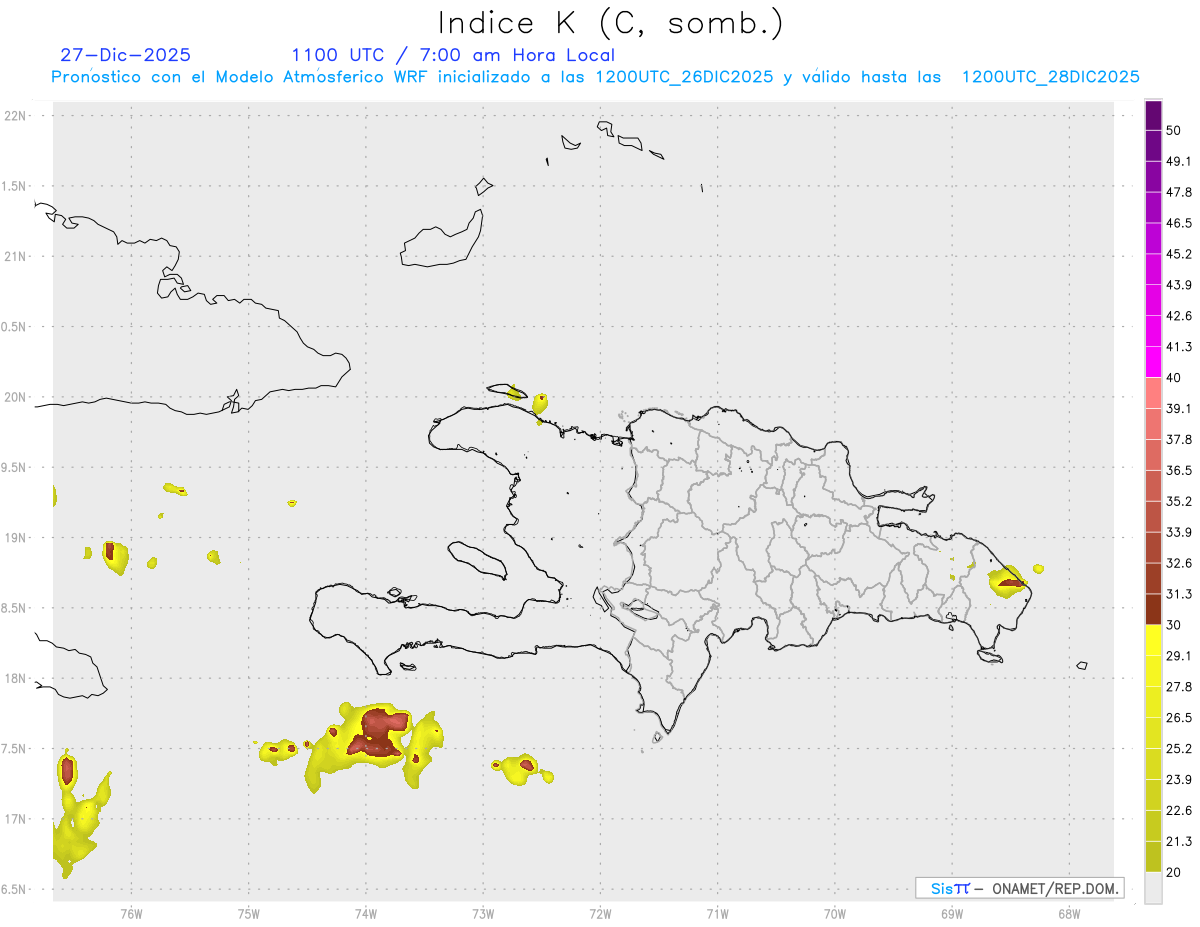Click the 75W longitude label
Image resolution: width=1200 pixels, height=927 pixels.
pos(249,912)
